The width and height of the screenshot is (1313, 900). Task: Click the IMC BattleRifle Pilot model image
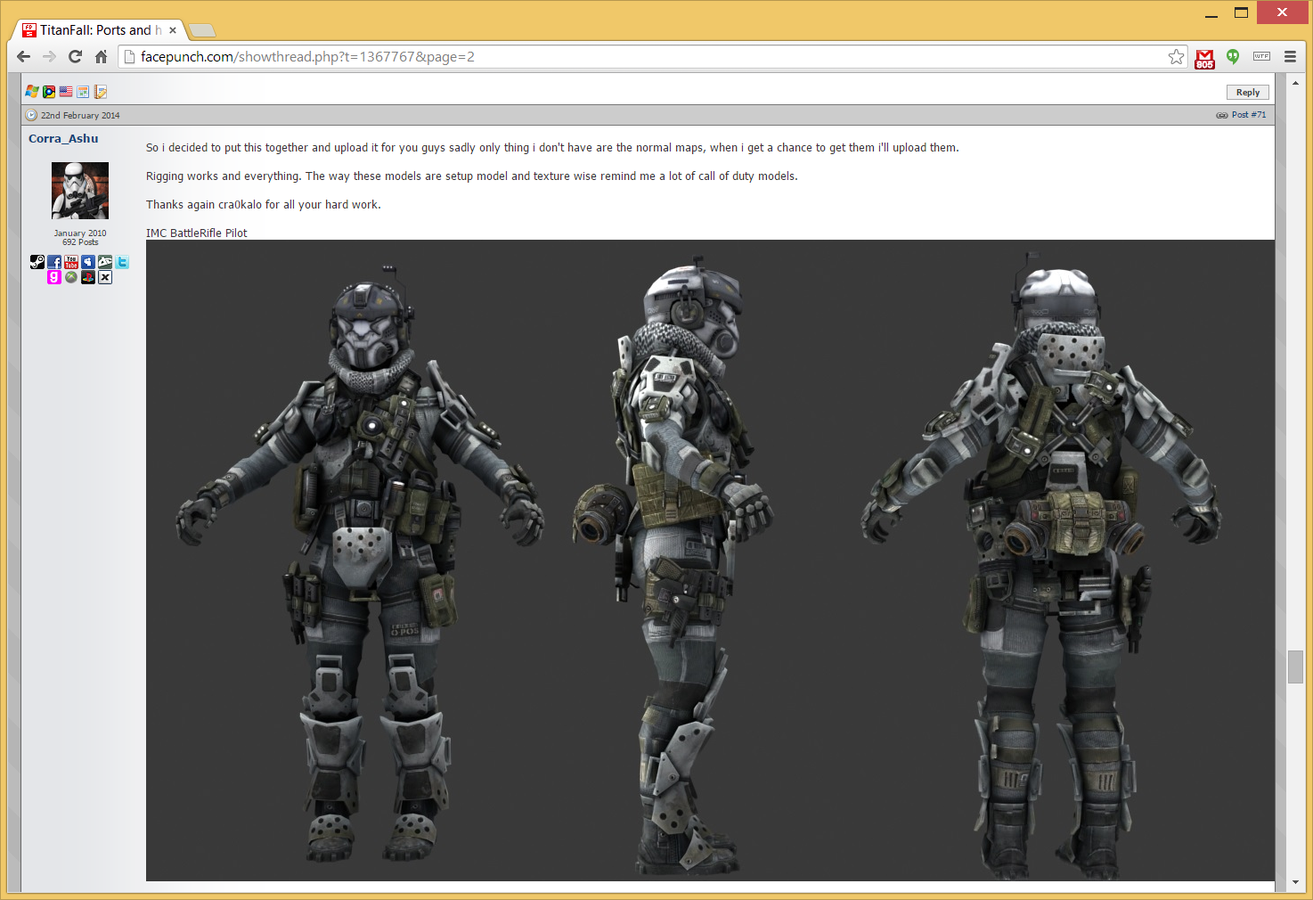pos(710,560)
